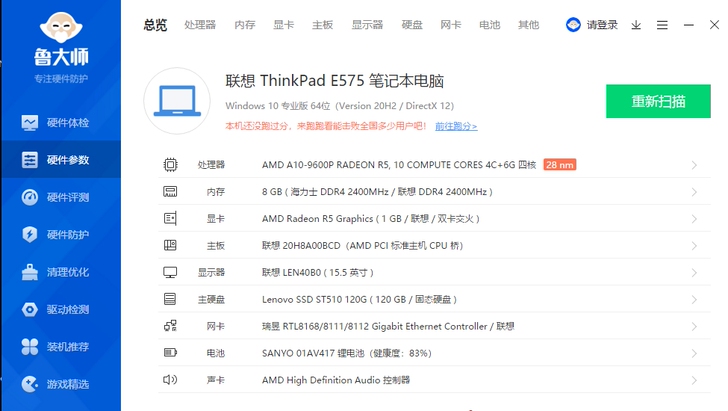Switch to the 其他 tab
This screenshot has width=728, height=411.
click(528, 25)
